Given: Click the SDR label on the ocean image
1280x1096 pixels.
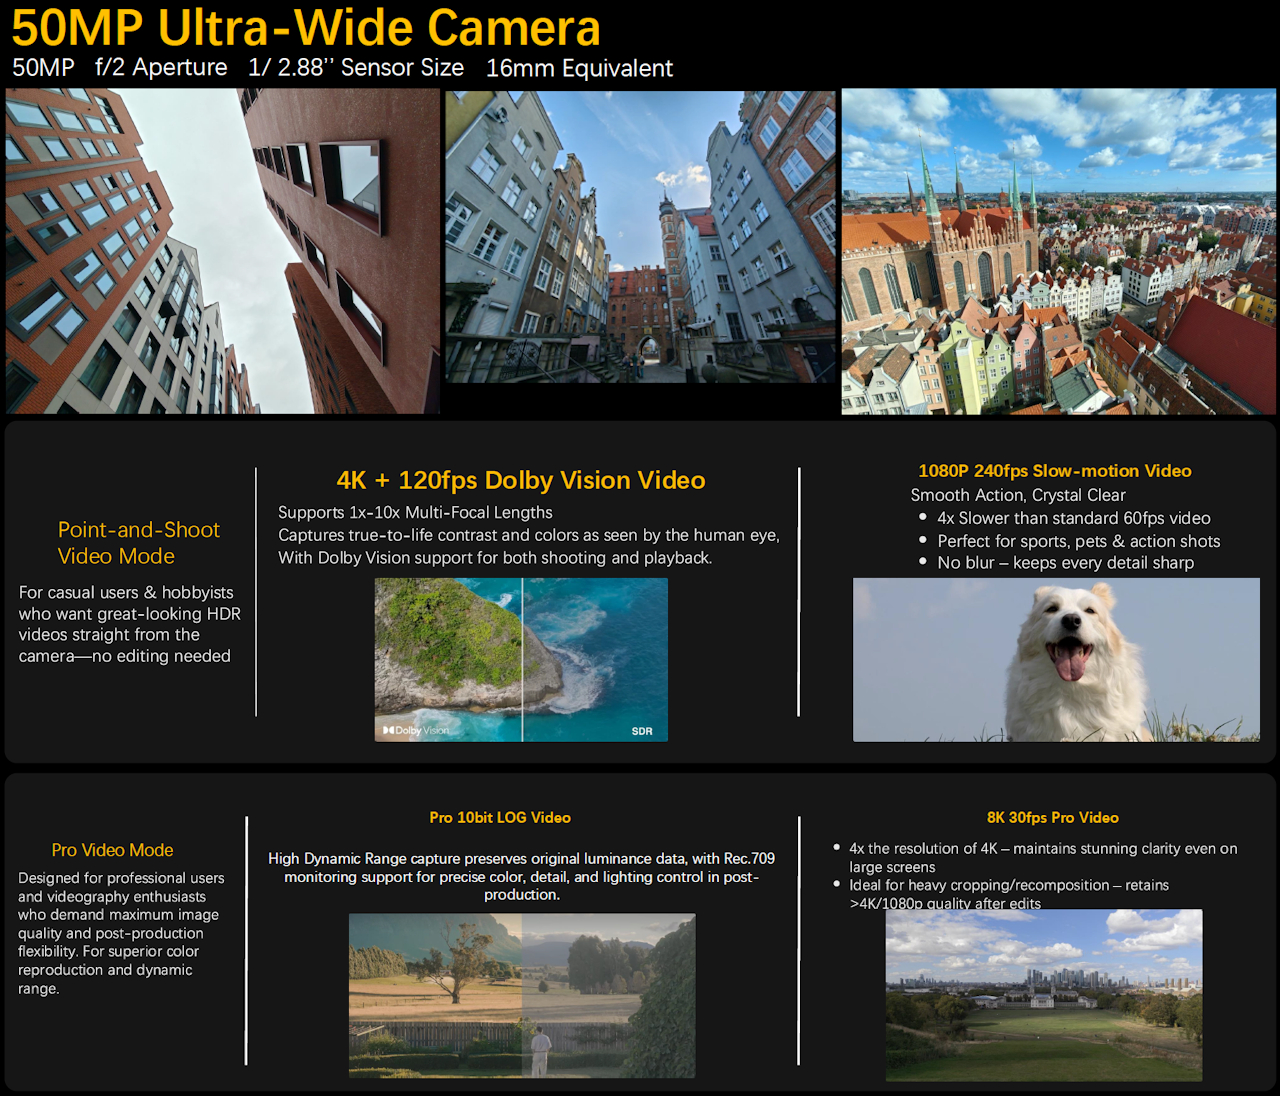Looking at the screenshot, I should (641, 731).
